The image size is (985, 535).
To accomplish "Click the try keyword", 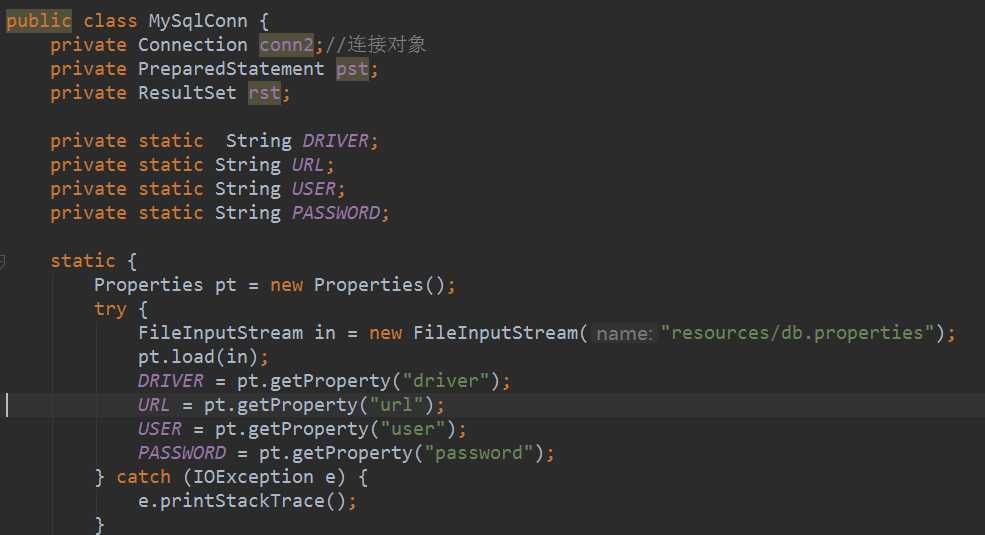I will (x=110, y=309).
